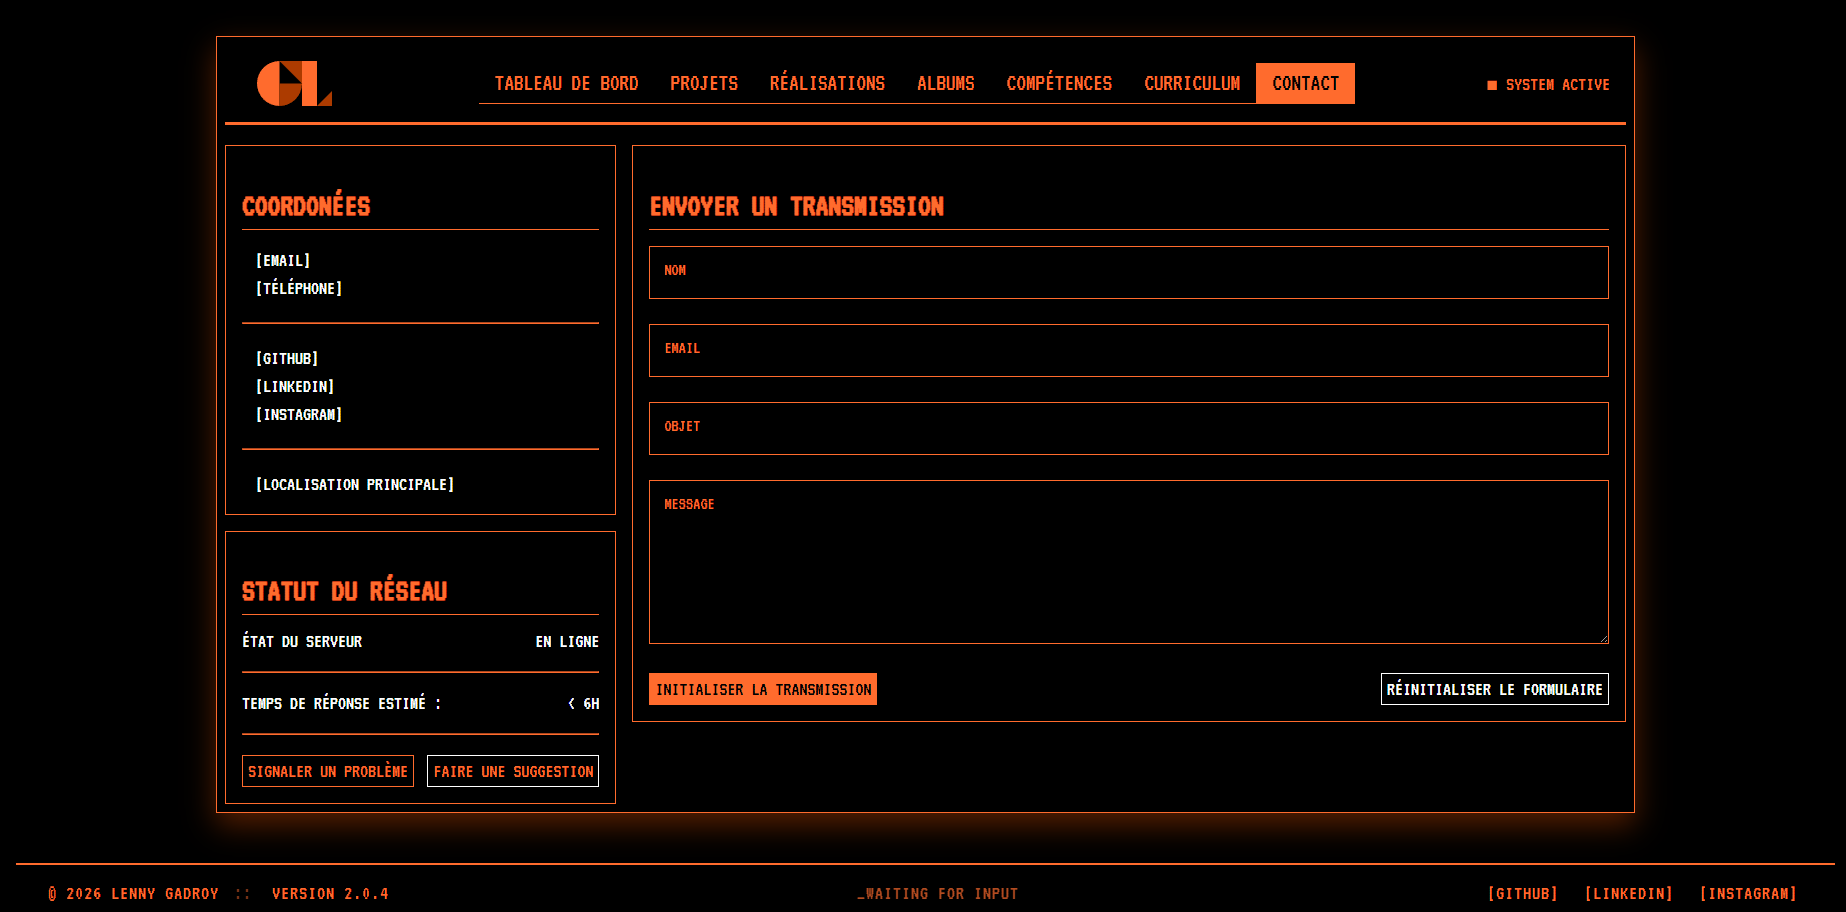Click the Envoyer un transmission heading
1846x912 pixels.
pos(797,207)
